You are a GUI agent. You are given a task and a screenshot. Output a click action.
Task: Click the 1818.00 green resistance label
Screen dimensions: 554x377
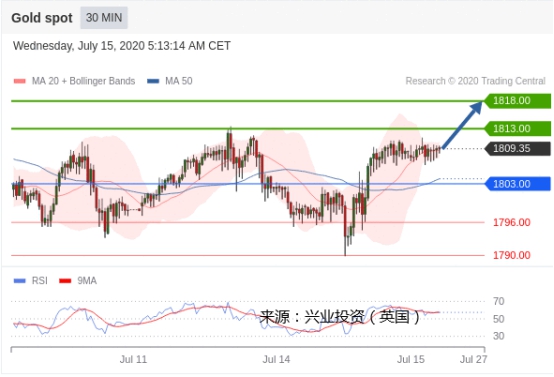517,101
